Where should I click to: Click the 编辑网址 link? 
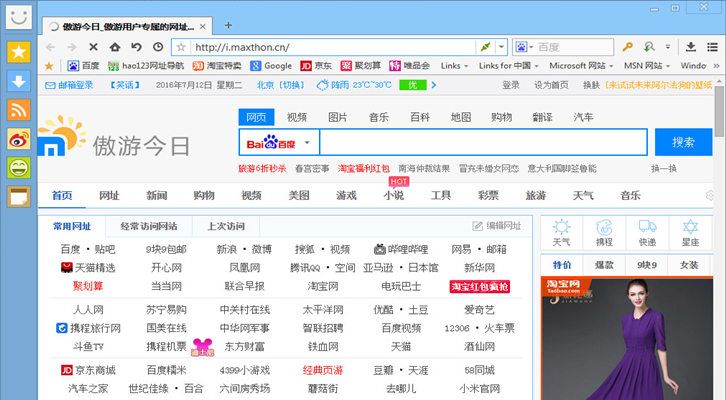point(496,226)
